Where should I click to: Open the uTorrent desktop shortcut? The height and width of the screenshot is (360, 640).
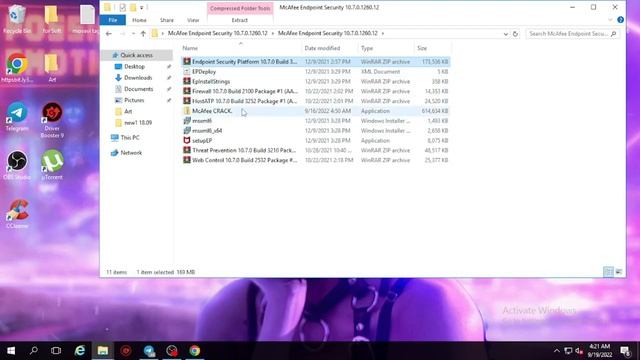[52, 165]
